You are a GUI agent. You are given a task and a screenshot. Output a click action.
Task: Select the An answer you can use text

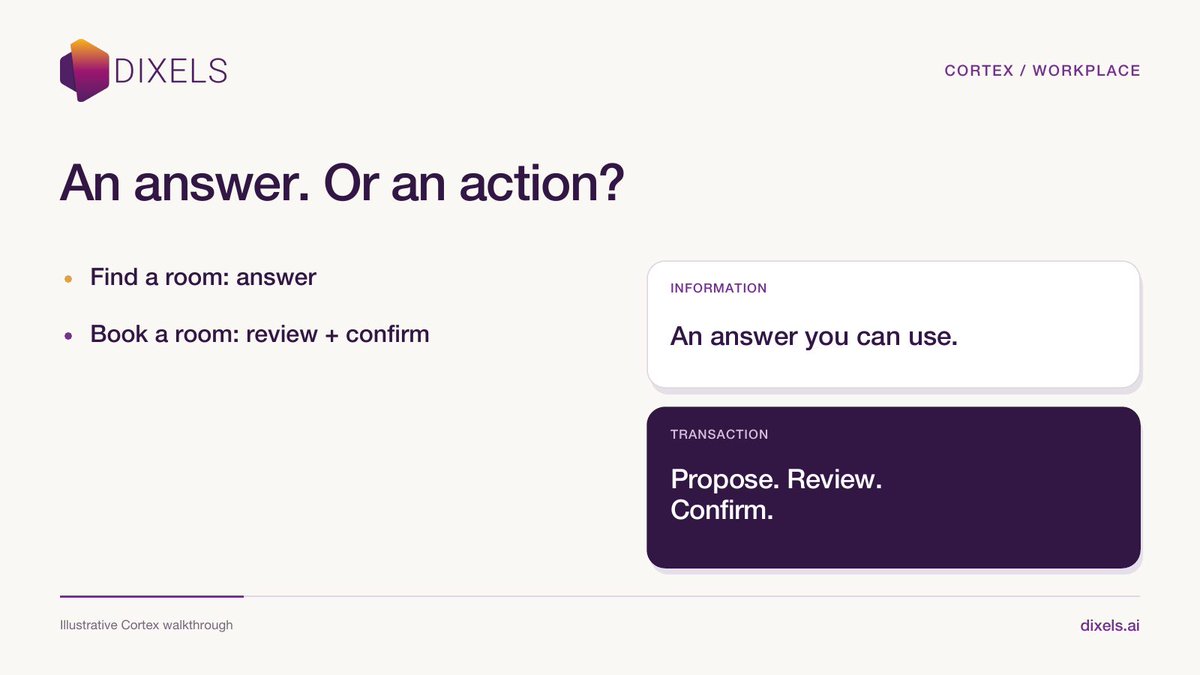814,336
